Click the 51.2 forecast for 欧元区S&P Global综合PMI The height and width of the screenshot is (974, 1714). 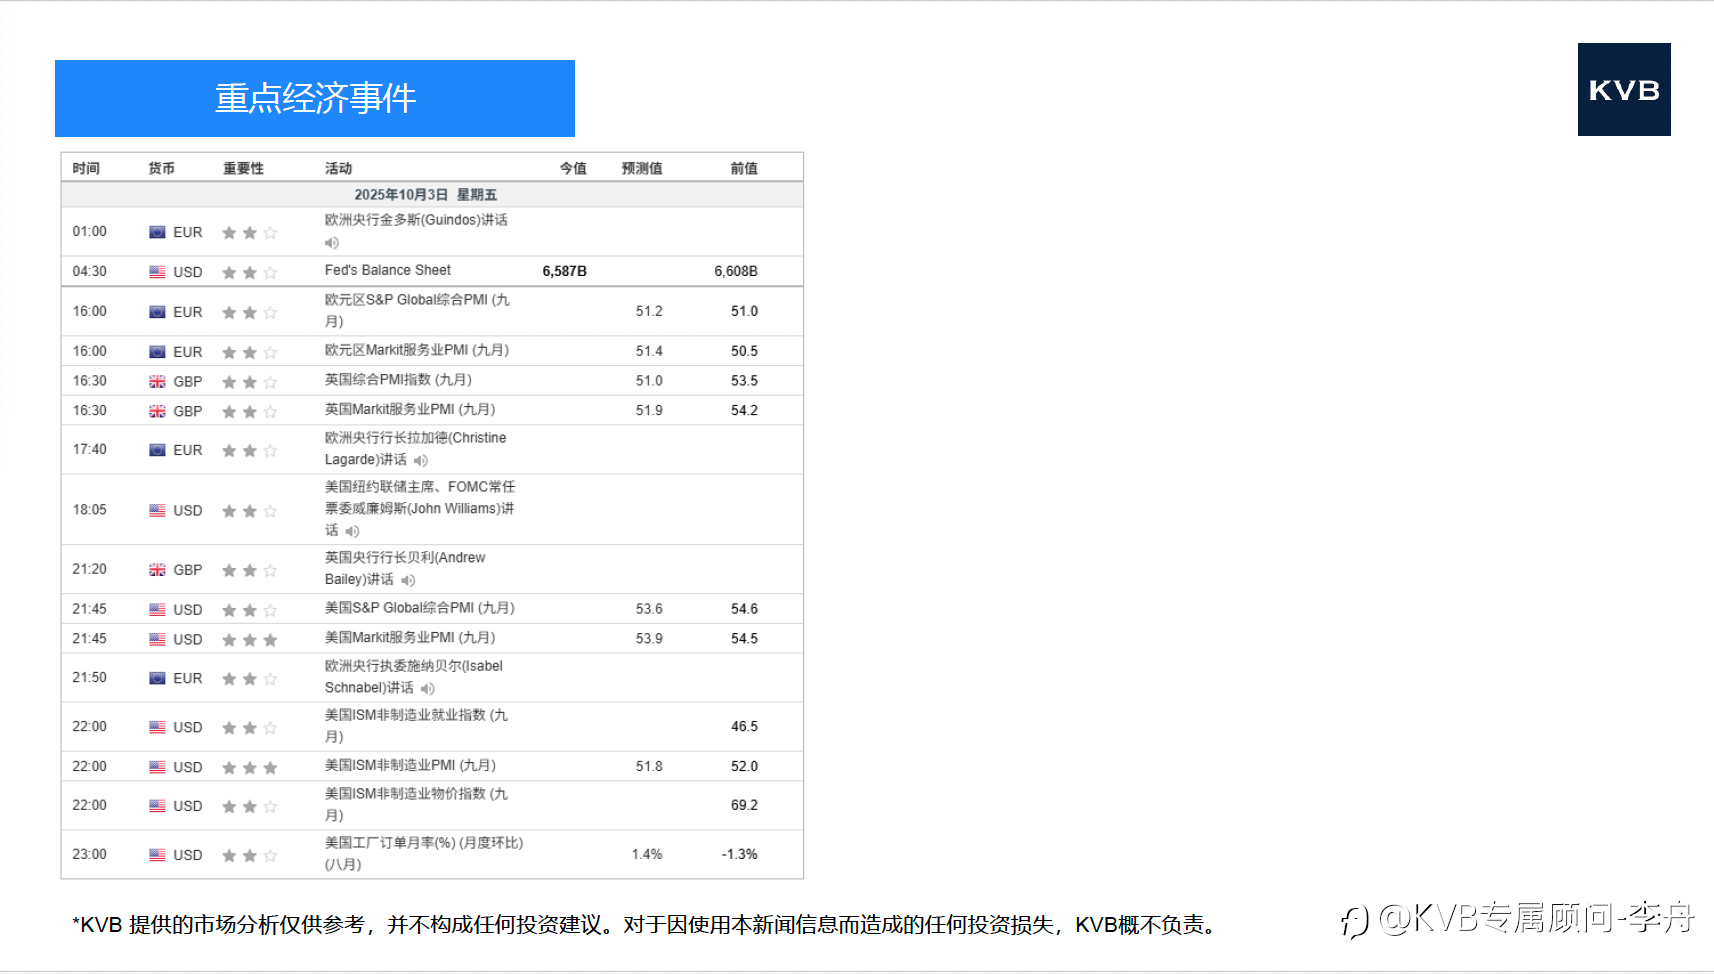(649, 311)
